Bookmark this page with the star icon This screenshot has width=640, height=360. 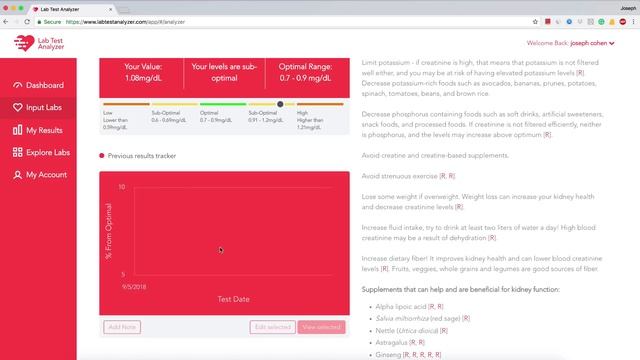(535, 22)
